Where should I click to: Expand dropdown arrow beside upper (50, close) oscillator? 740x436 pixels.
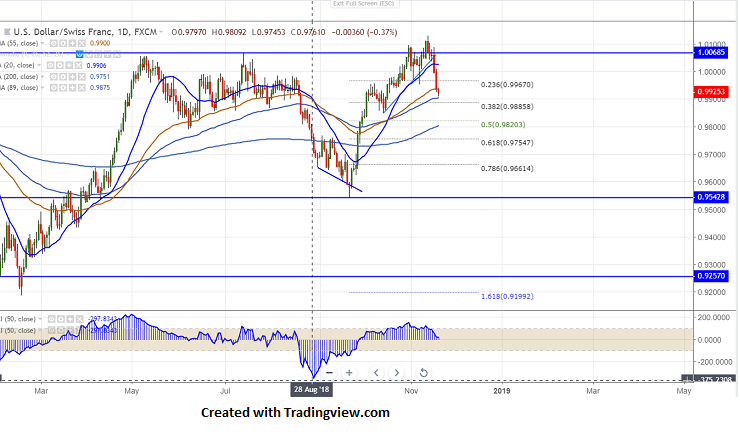pos(40,319)
